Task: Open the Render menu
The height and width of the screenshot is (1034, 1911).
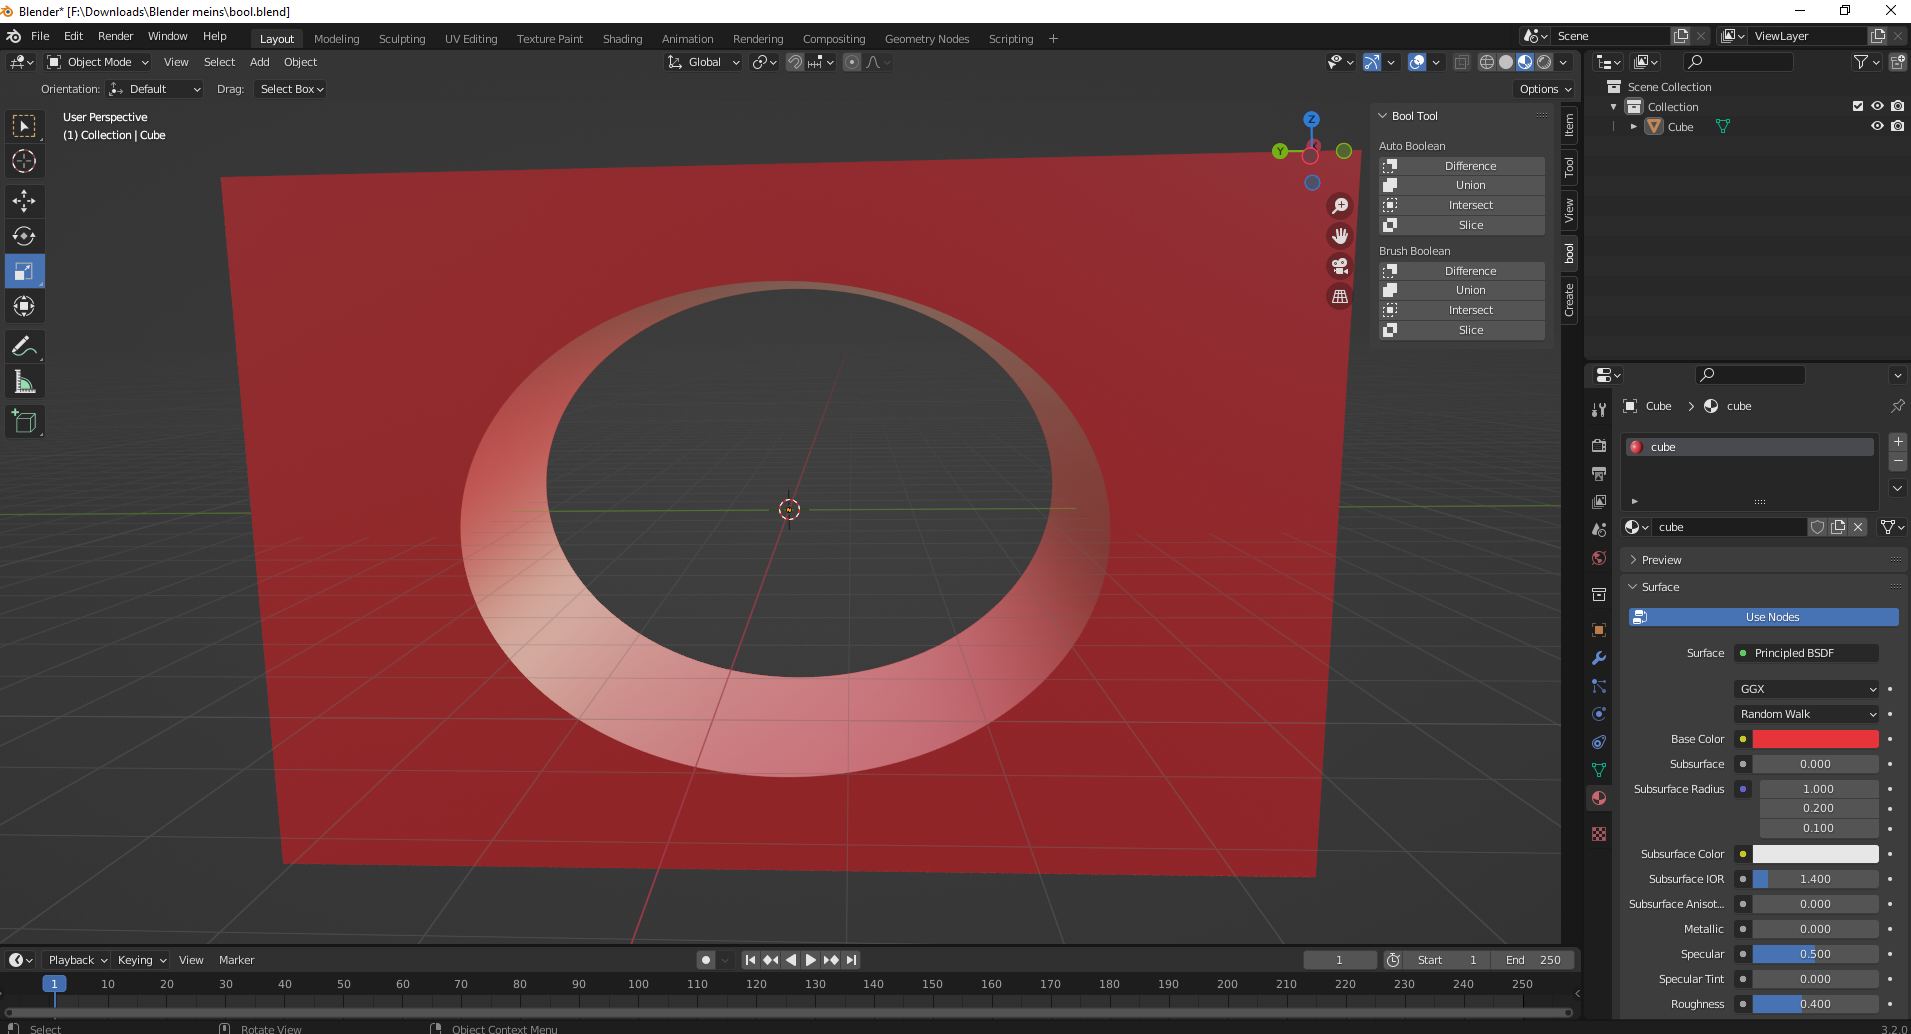Action: pos(115,36)
